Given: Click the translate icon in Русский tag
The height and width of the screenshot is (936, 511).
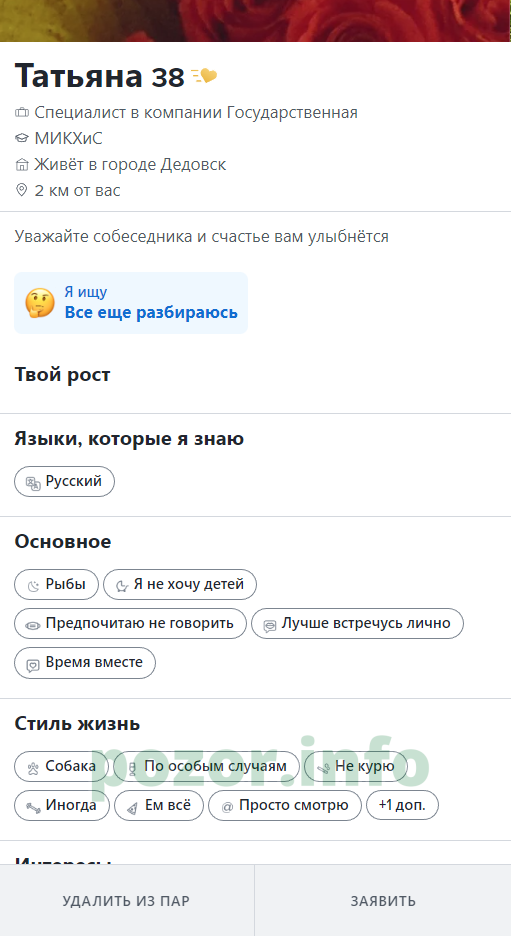Looking at the screenshot, I should 33,482.
